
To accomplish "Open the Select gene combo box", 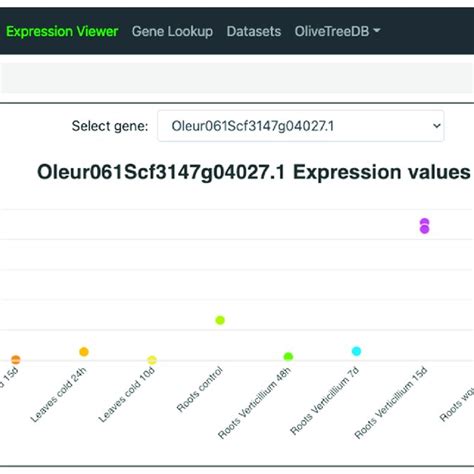I will tap(301, 126).
